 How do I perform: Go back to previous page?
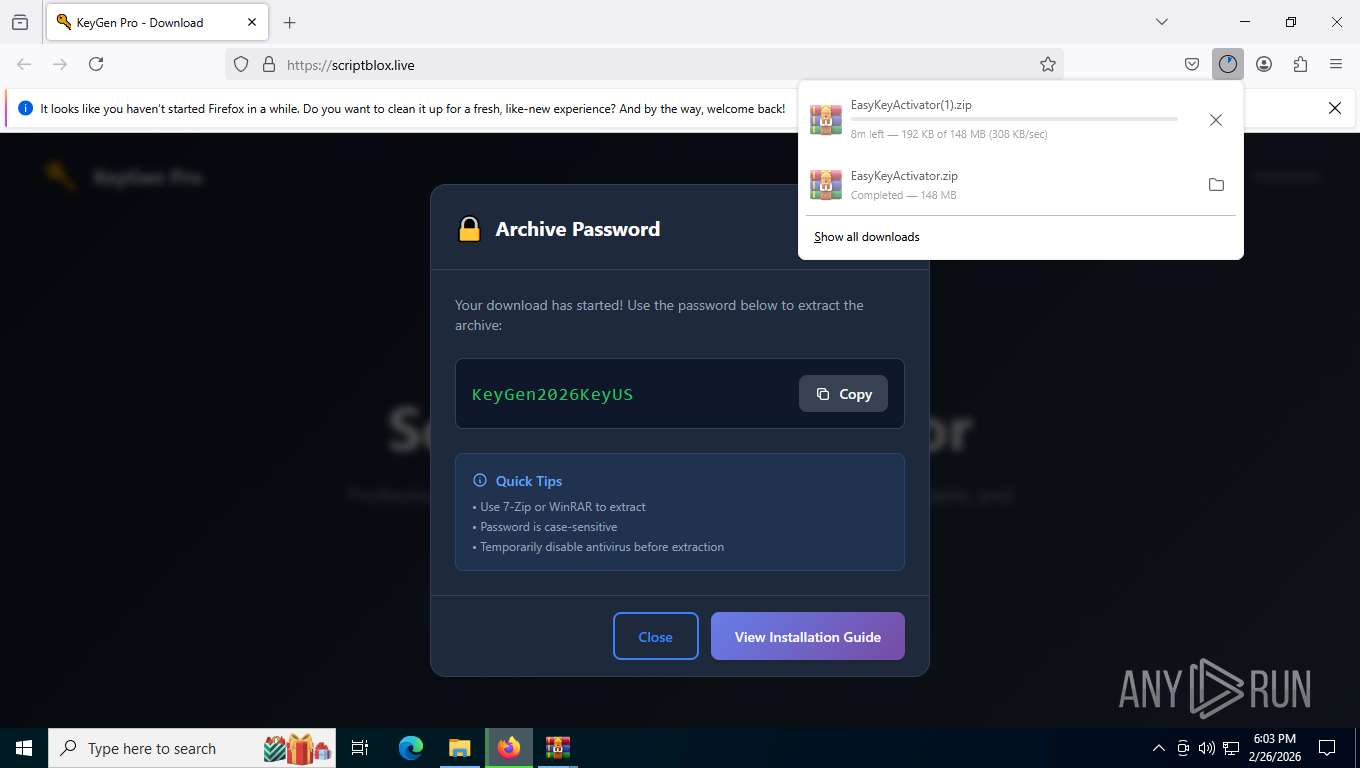[x=24, y=64]
